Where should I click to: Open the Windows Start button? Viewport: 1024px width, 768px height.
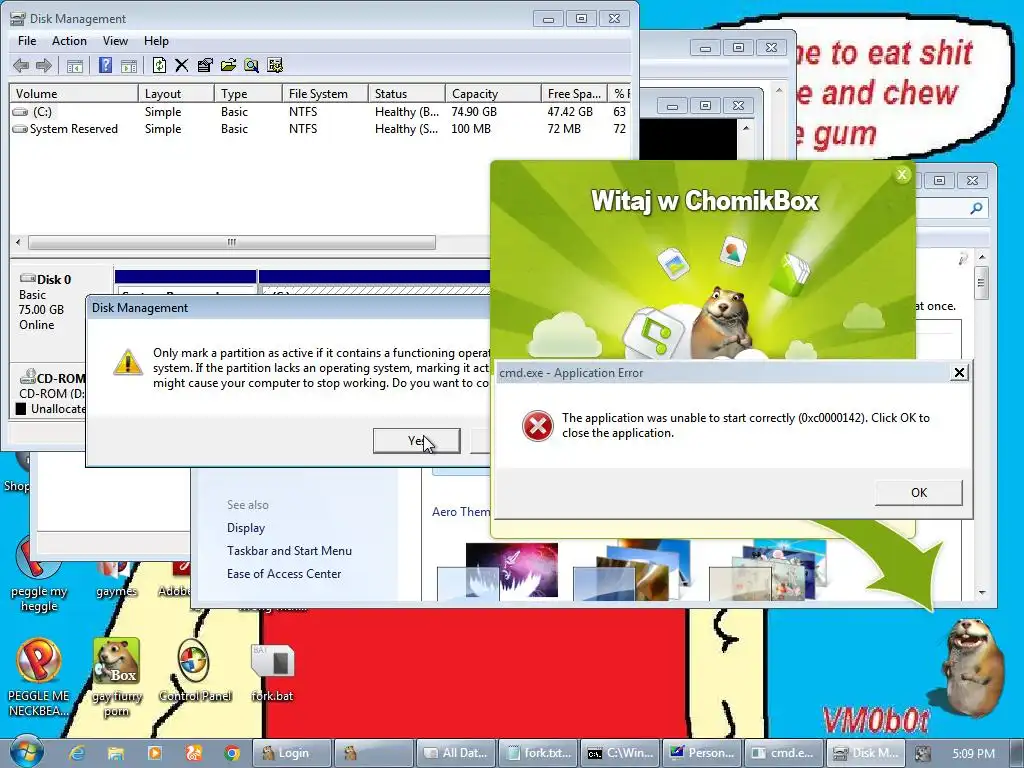(25, 752)
